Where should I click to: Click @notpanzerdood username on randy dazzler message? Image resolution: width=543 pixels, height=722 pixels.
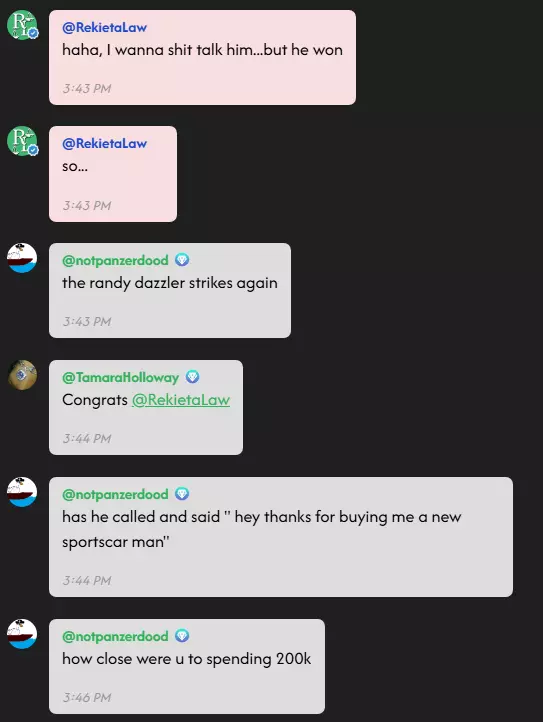point(116,261)
